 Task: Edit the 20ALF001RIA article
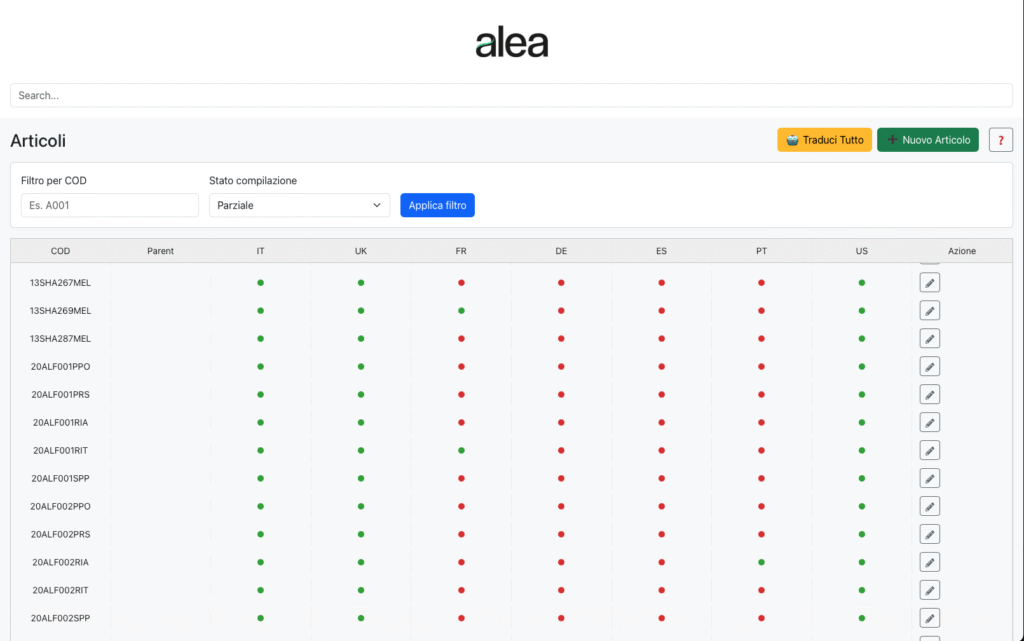point(929,423)
